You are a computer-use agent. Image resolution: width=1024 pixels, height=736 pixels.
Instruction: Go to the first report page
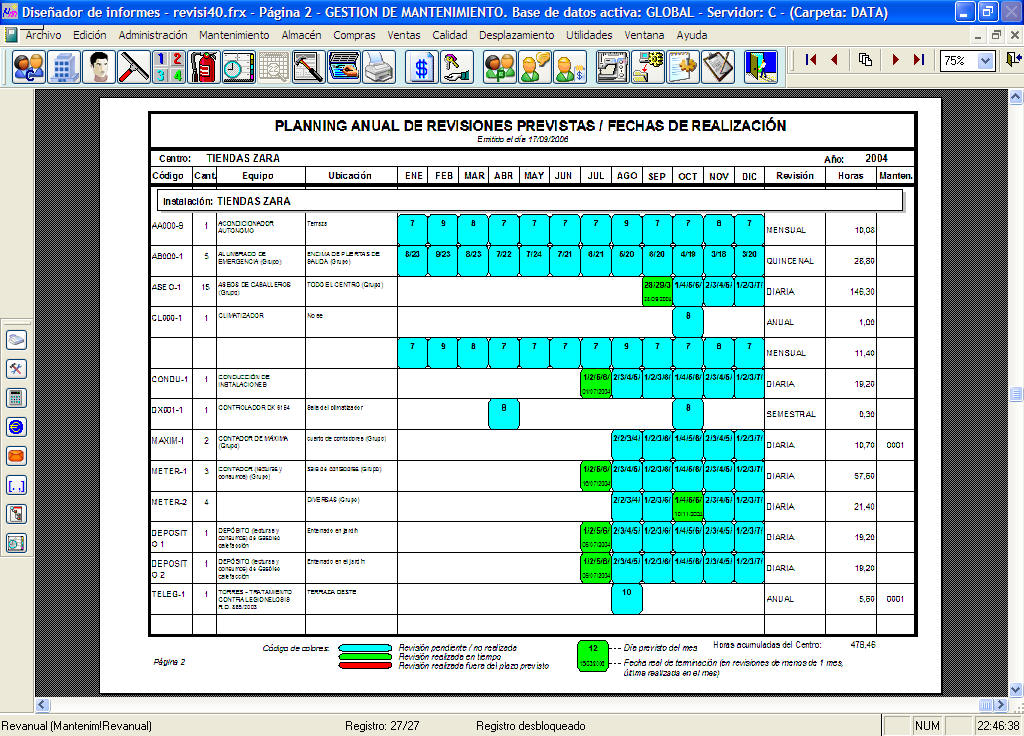[811, 60]
